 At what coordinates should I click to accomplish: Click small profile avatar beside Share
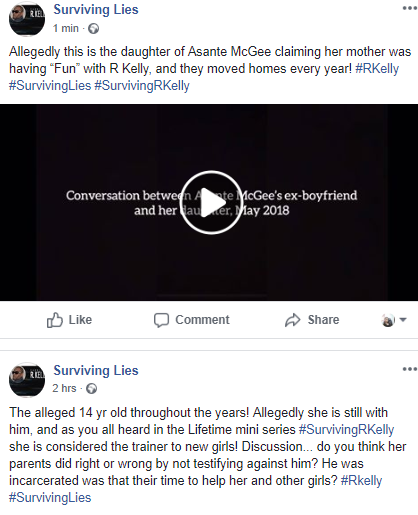388,320
